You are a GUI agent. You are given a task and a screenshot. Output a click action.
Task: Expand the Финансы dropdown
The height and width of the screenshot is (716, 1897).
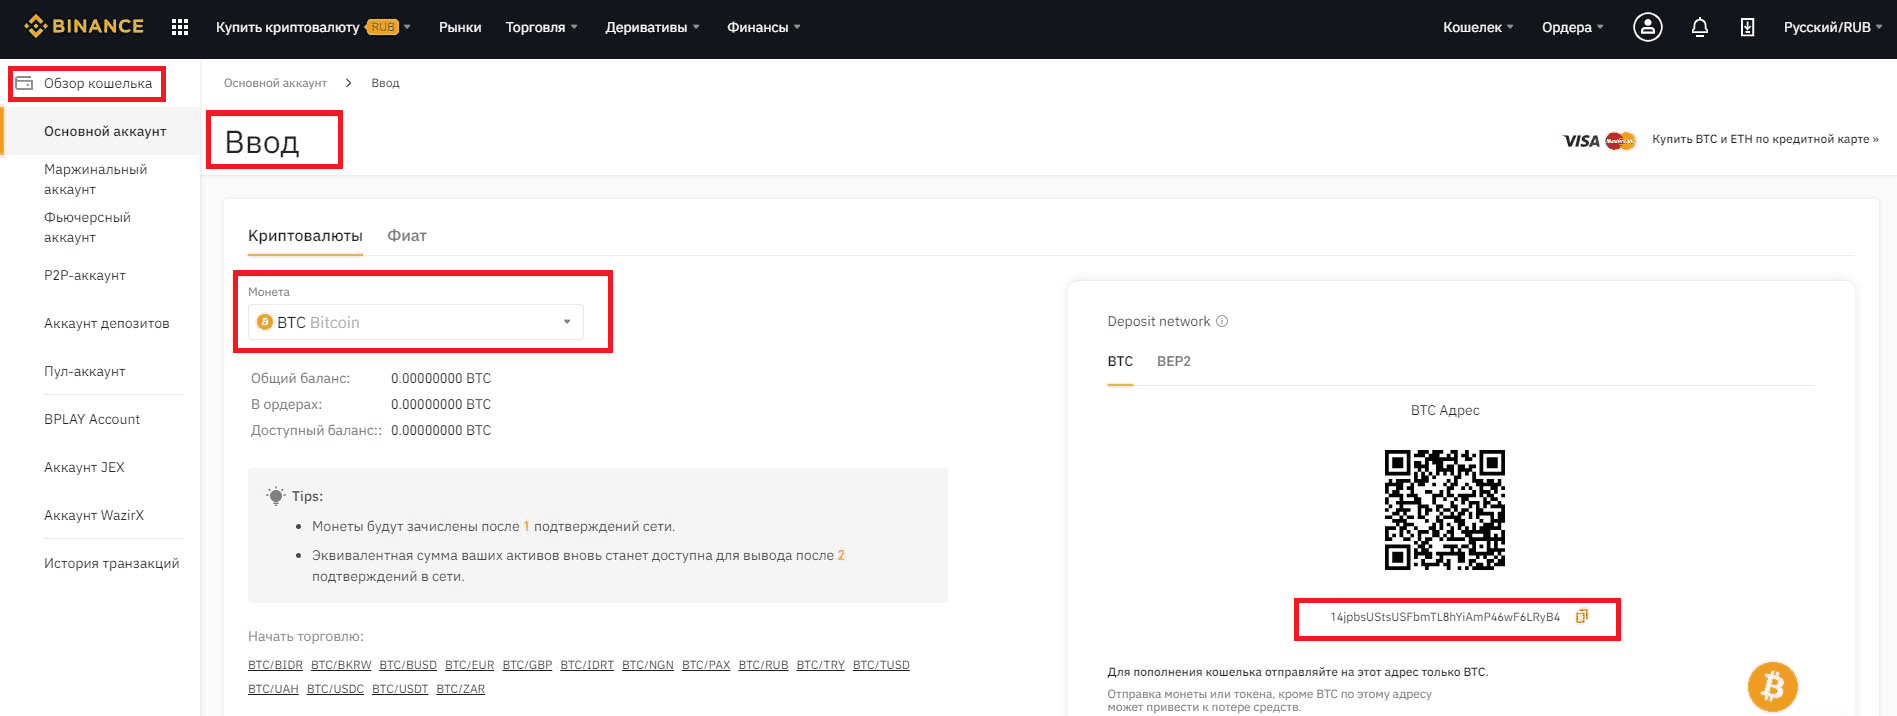pos(764,27)
